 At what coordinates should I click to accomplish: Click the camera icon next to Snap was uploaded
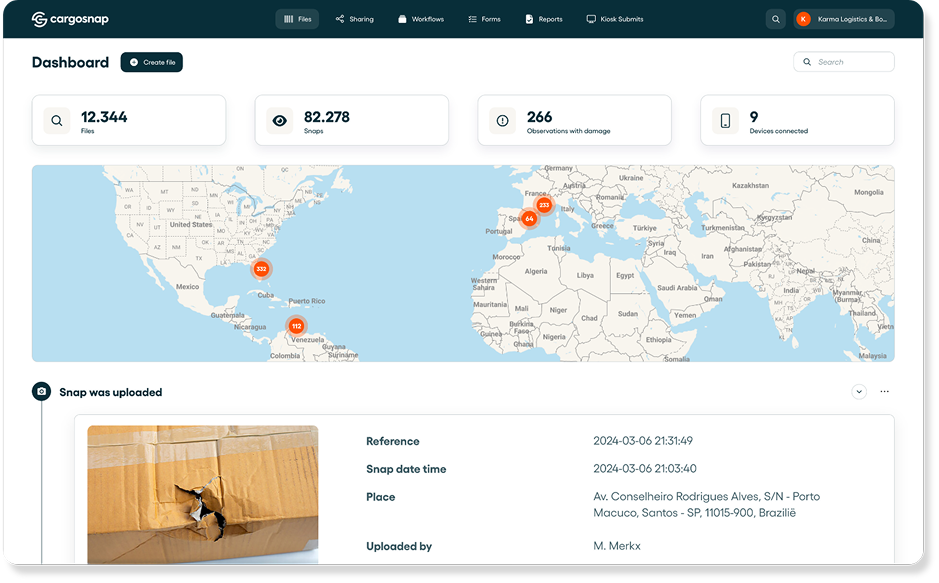[41, 391]
